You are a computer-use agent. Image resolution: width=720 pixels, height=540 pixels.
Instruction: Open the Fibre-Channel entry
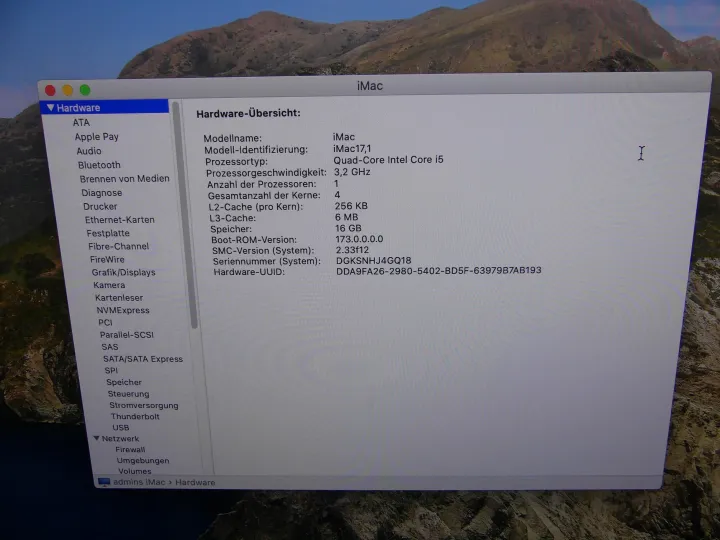(x=118, y=246)
